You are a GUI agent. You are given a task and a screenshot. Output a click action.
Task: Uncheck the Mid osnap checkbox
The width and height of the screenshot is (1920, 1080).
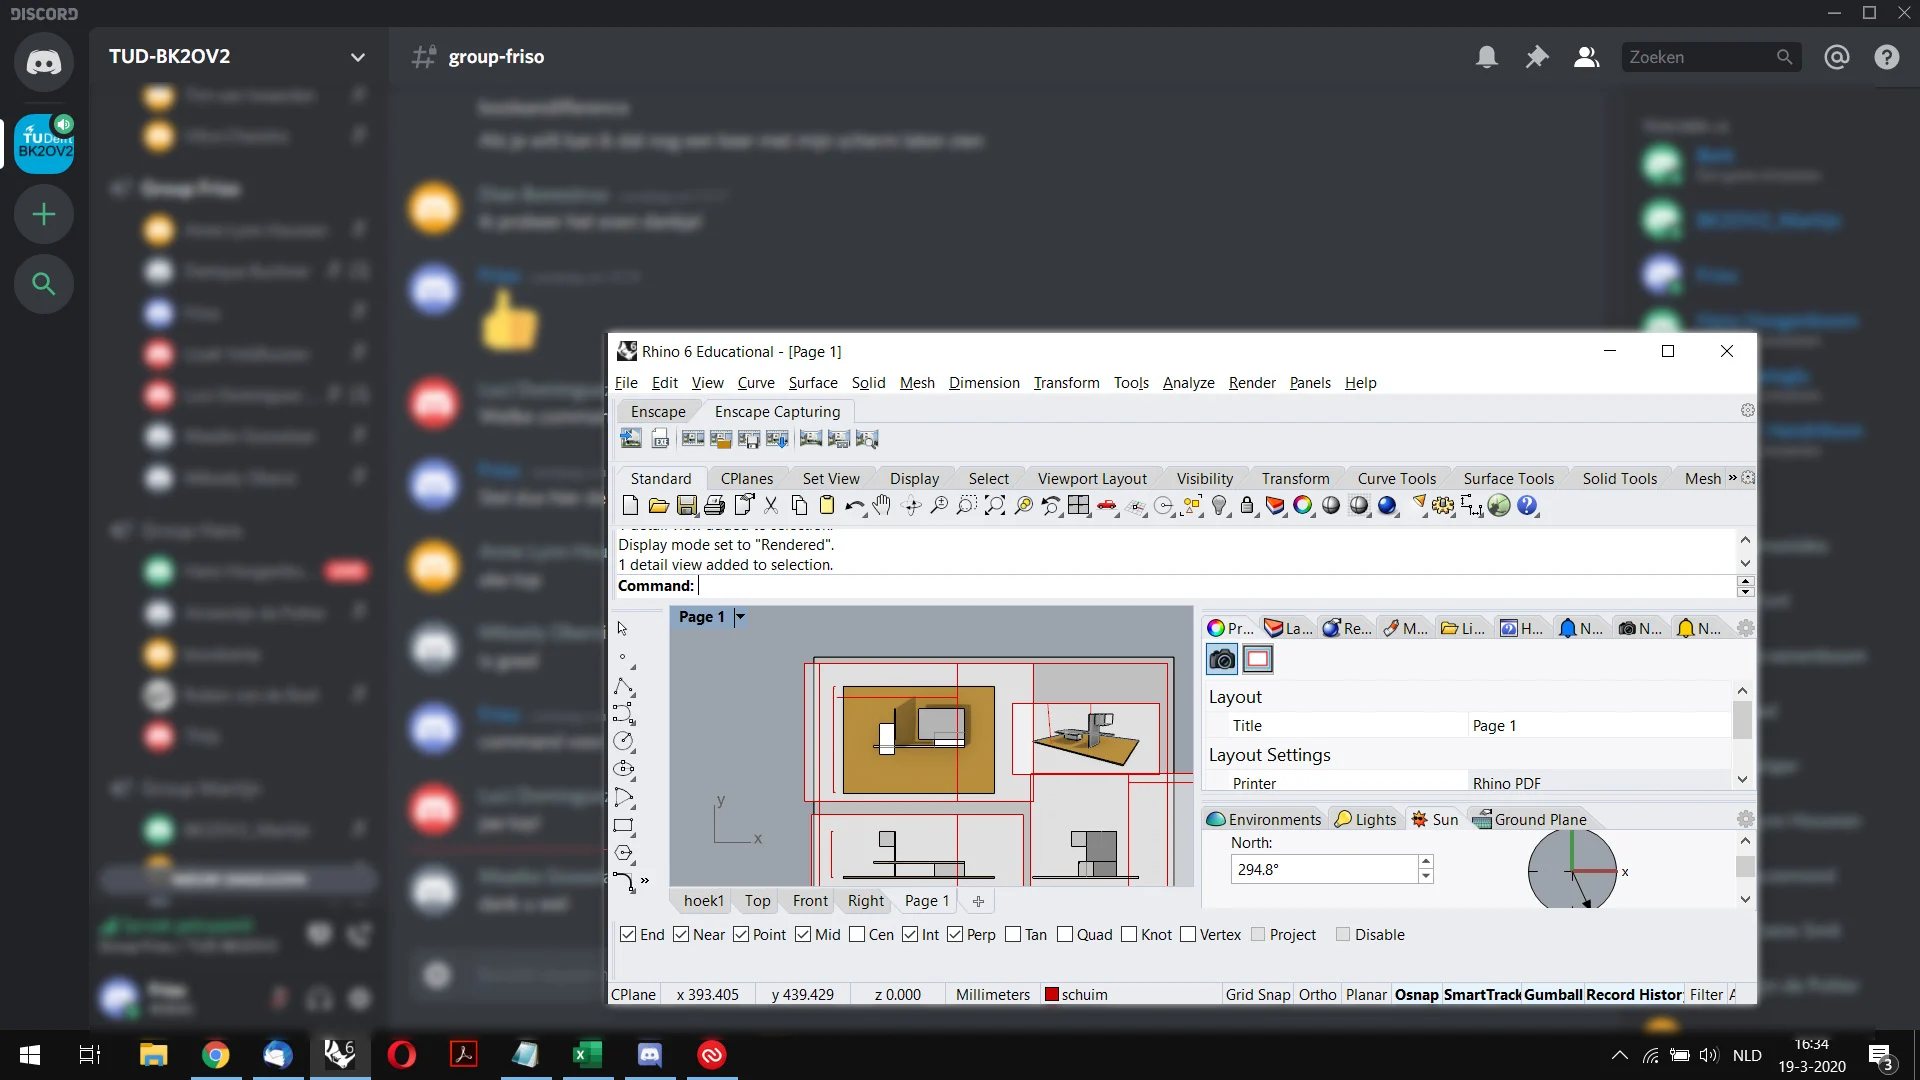[x=803, y=934]
